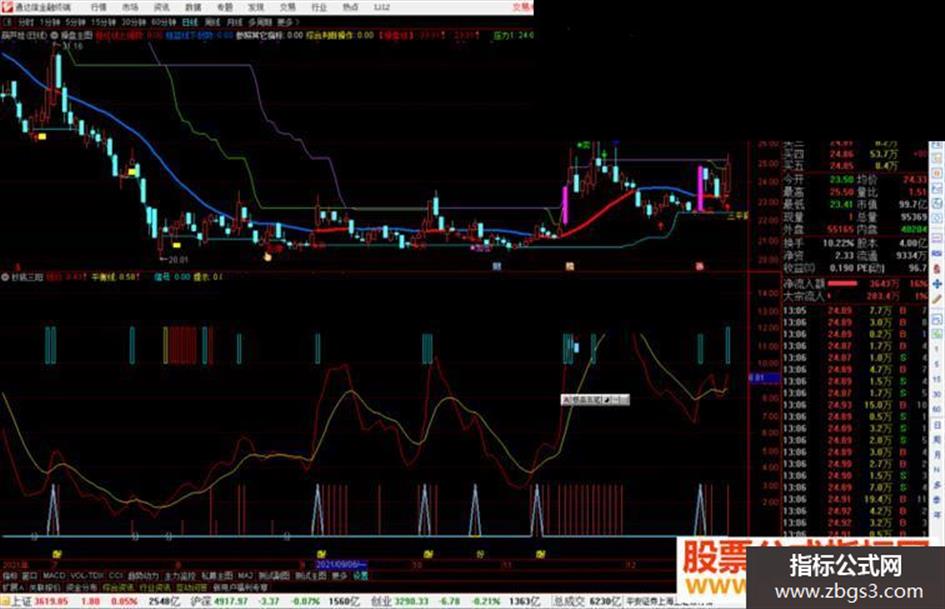The width and height of the screenshot is (945, 609).
Task: Switch chart to 分时 view
Action: (x=25, y=22)
